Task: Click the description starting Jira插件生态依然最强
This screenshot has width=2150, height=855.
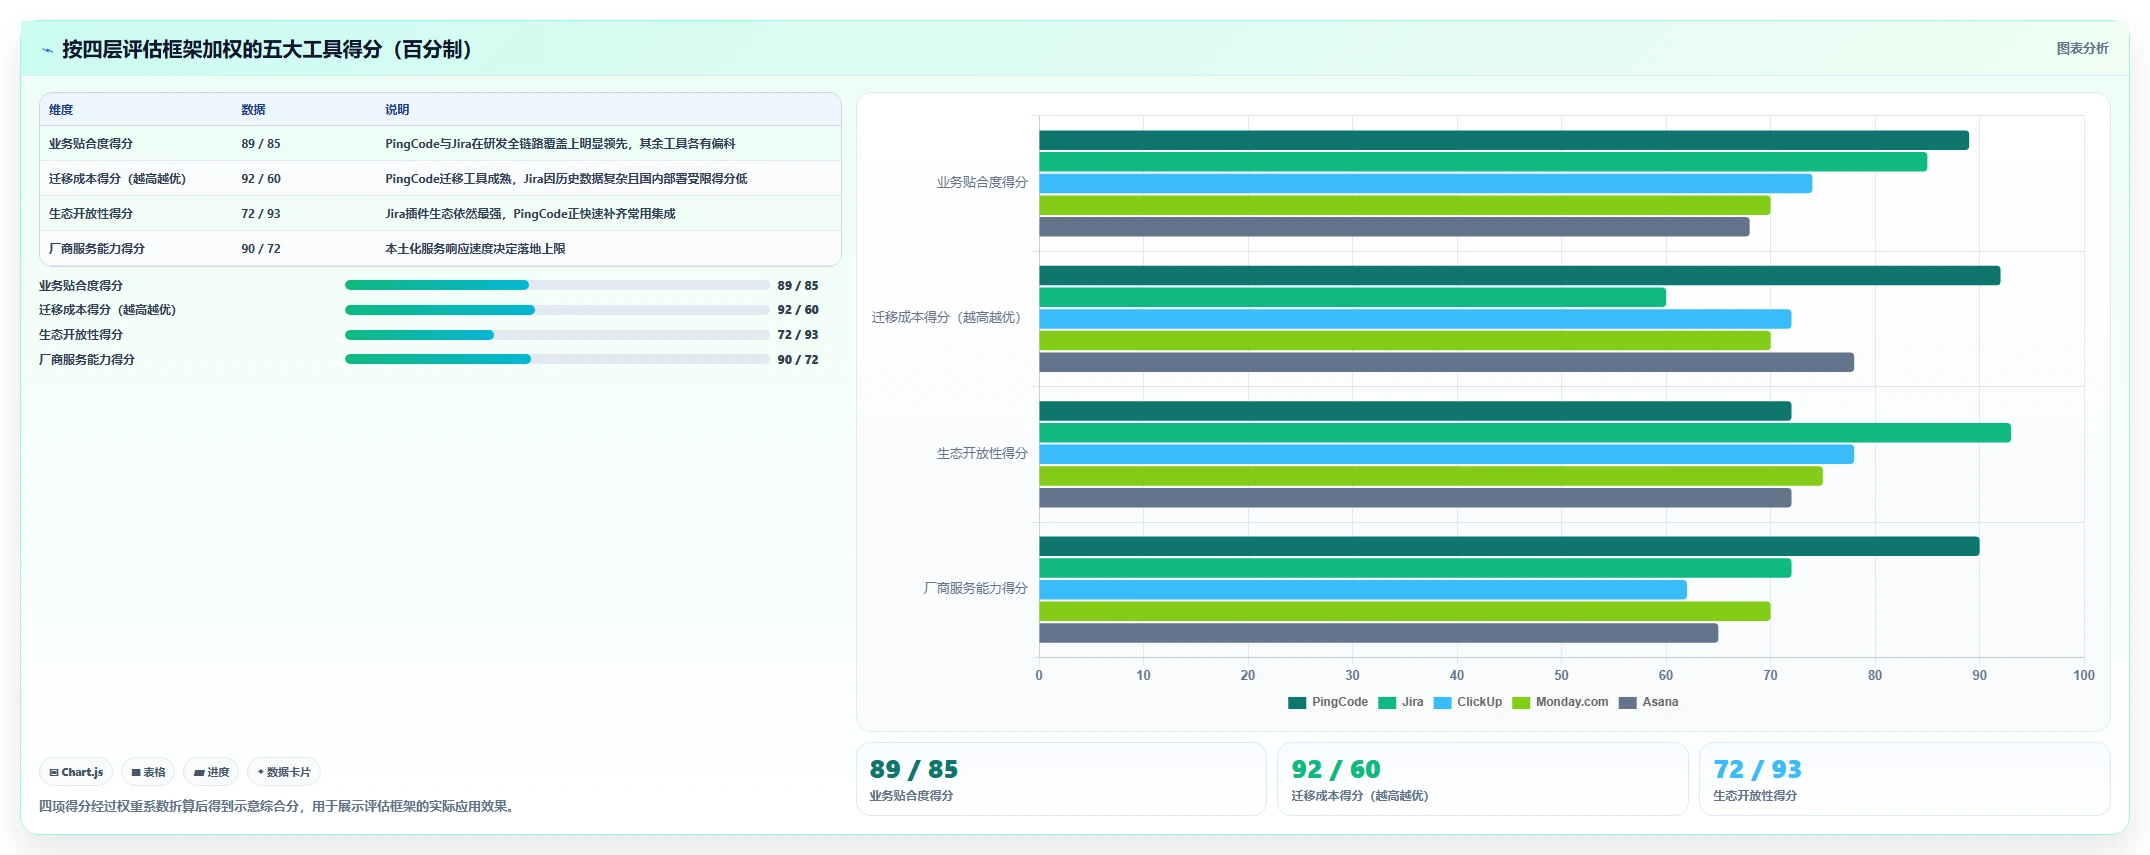Action: click(x=530, y=214)
